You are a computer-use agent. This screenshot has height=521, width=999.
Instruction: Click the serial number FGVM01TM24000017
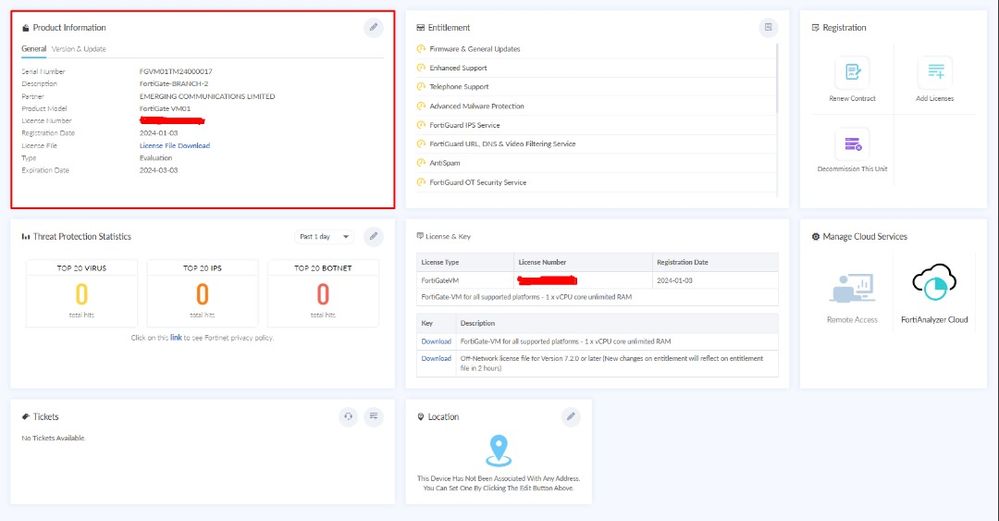pyautogui.click(x=176, y=71)
